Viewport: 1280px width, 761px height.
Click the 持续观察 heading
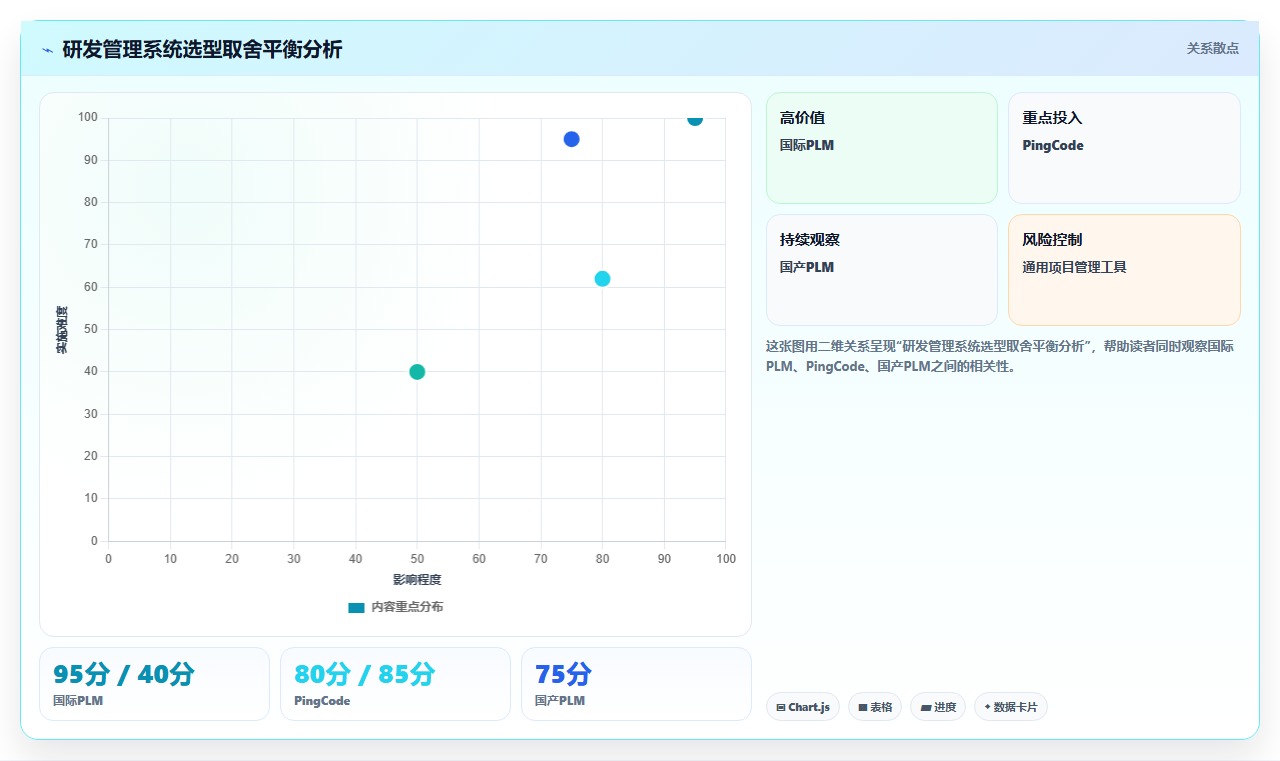coord(810,240)
